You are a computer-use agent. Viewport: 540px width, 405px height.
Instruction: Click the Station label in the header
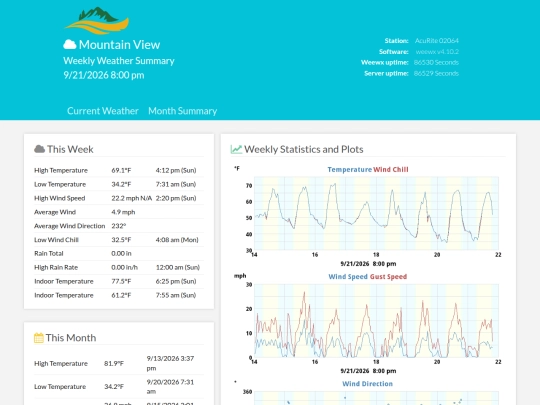click(x=396, y=41)
